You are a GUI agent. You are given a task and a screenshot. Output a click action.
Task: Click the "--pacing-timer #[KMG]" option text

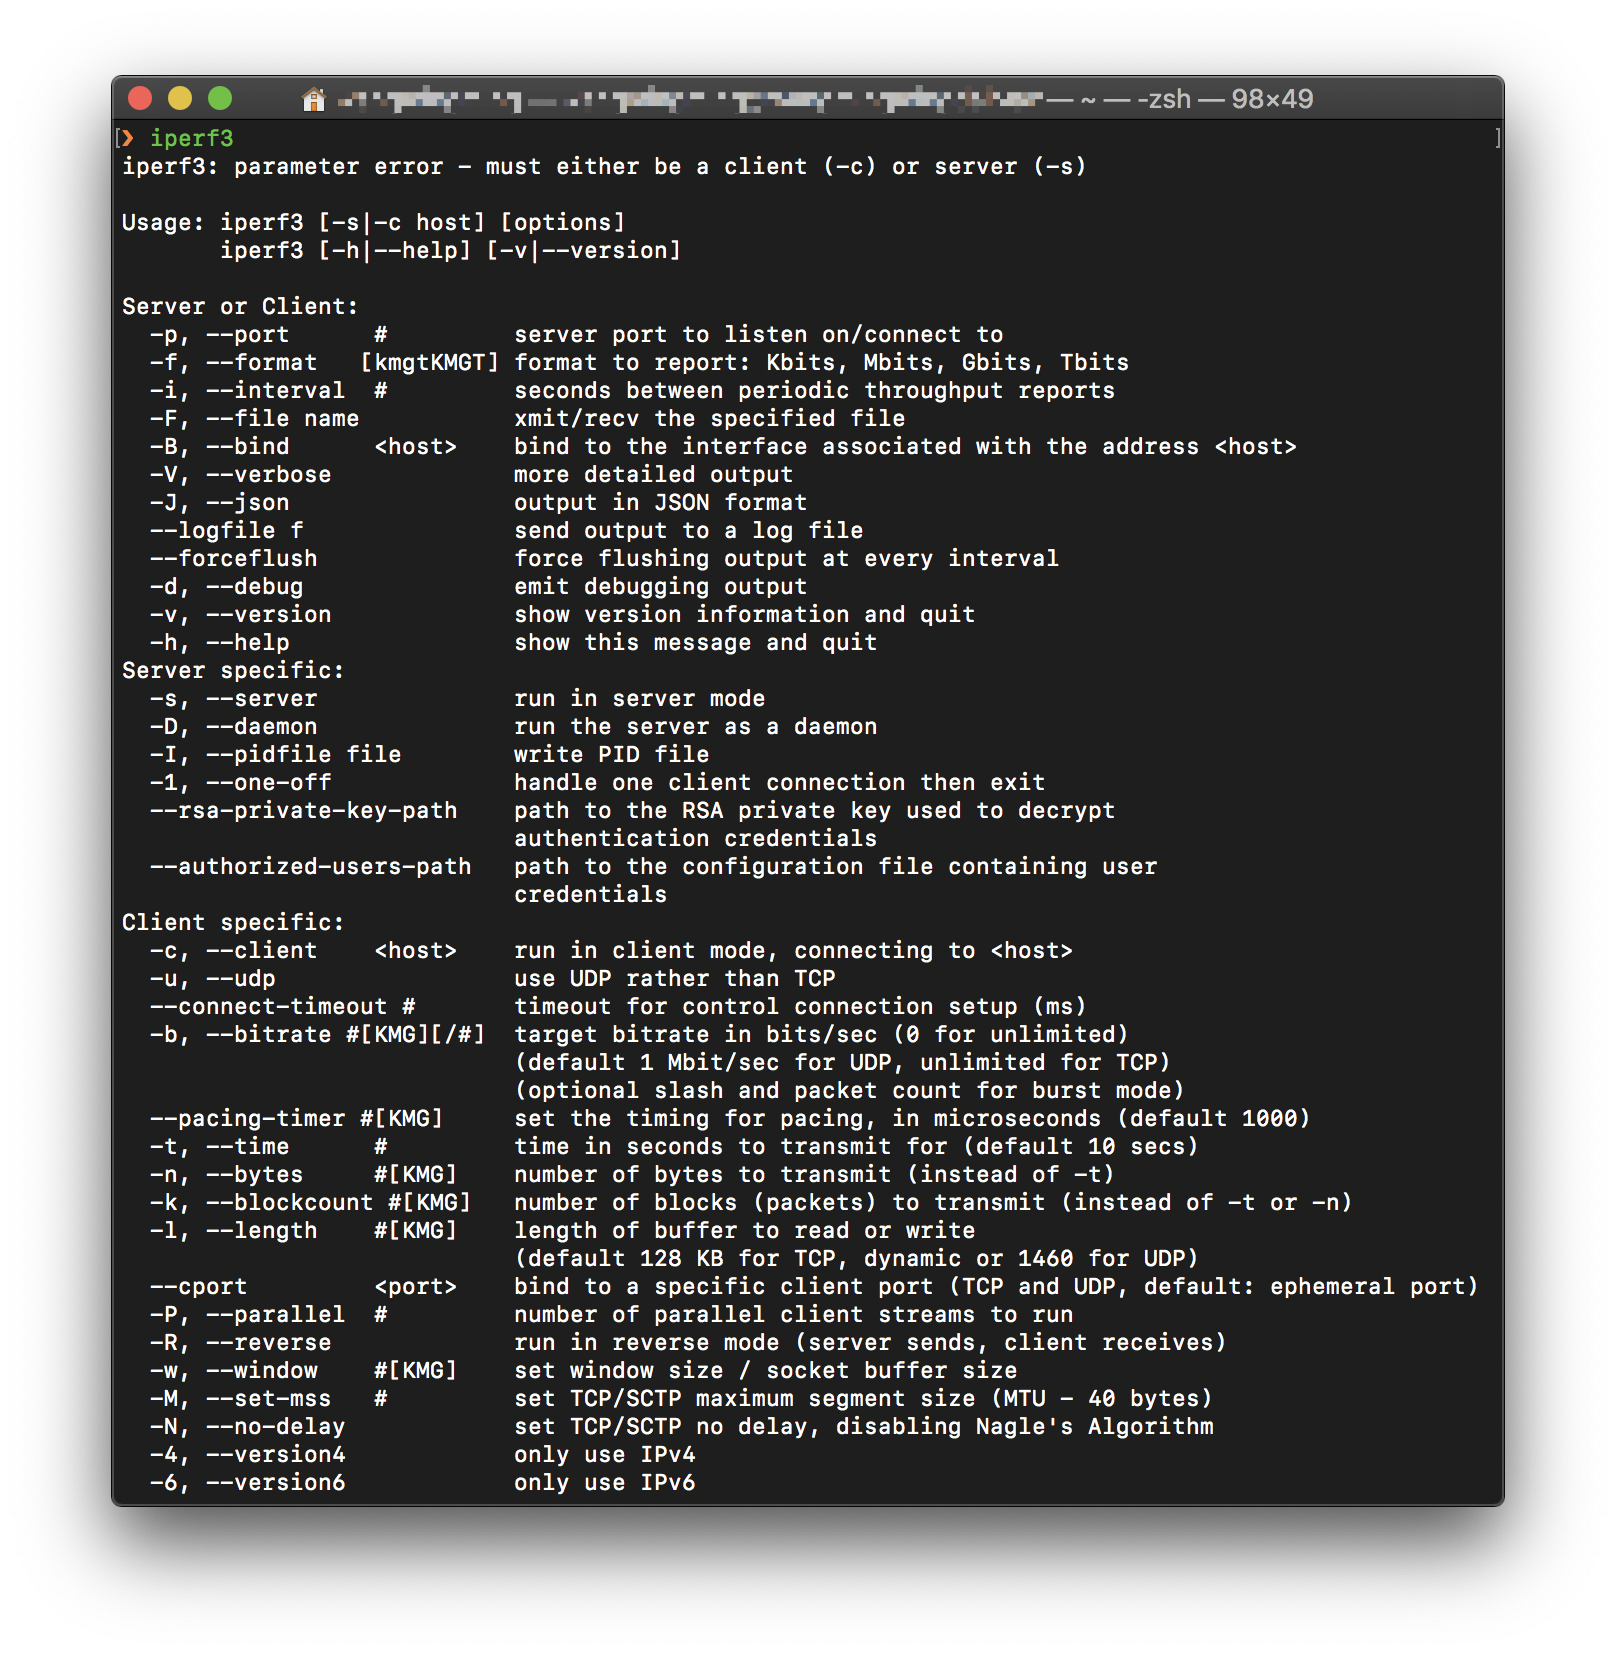[x=297, y=1118]
